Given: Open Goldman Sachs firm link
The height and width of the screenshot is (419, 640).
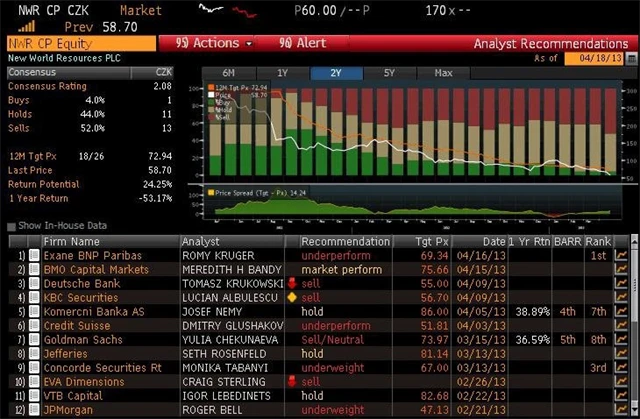Looking at the screenshot, I should tap(83, 340).
